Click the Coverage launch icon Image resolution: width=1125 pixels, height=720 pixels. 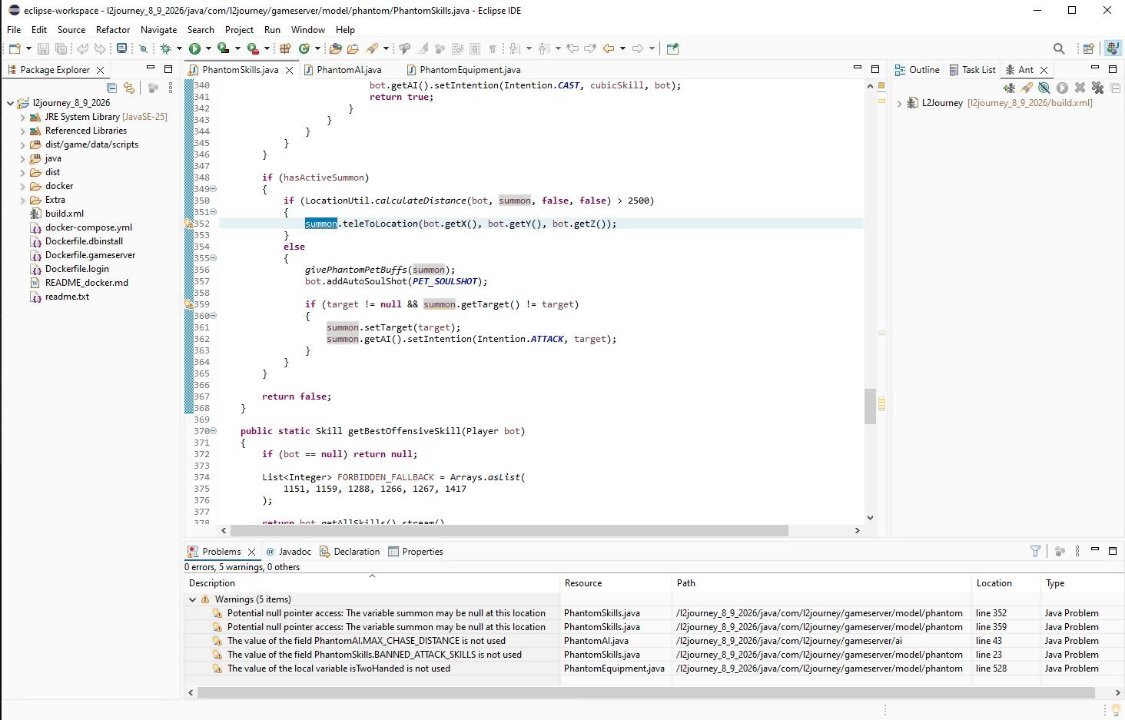click(224, 49)
